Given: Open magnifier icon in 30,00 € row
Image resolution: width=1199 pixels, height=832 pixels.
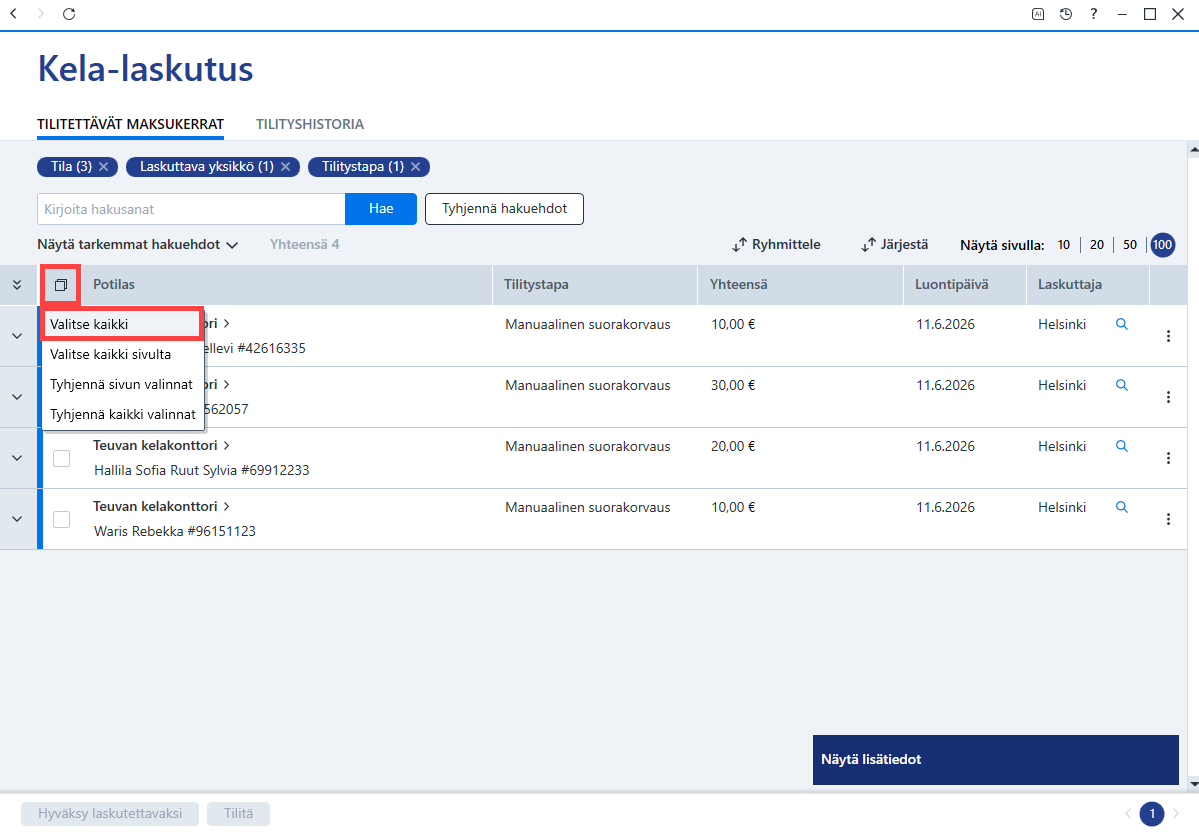Looking at the screenshot, I should pos(1122,385).
